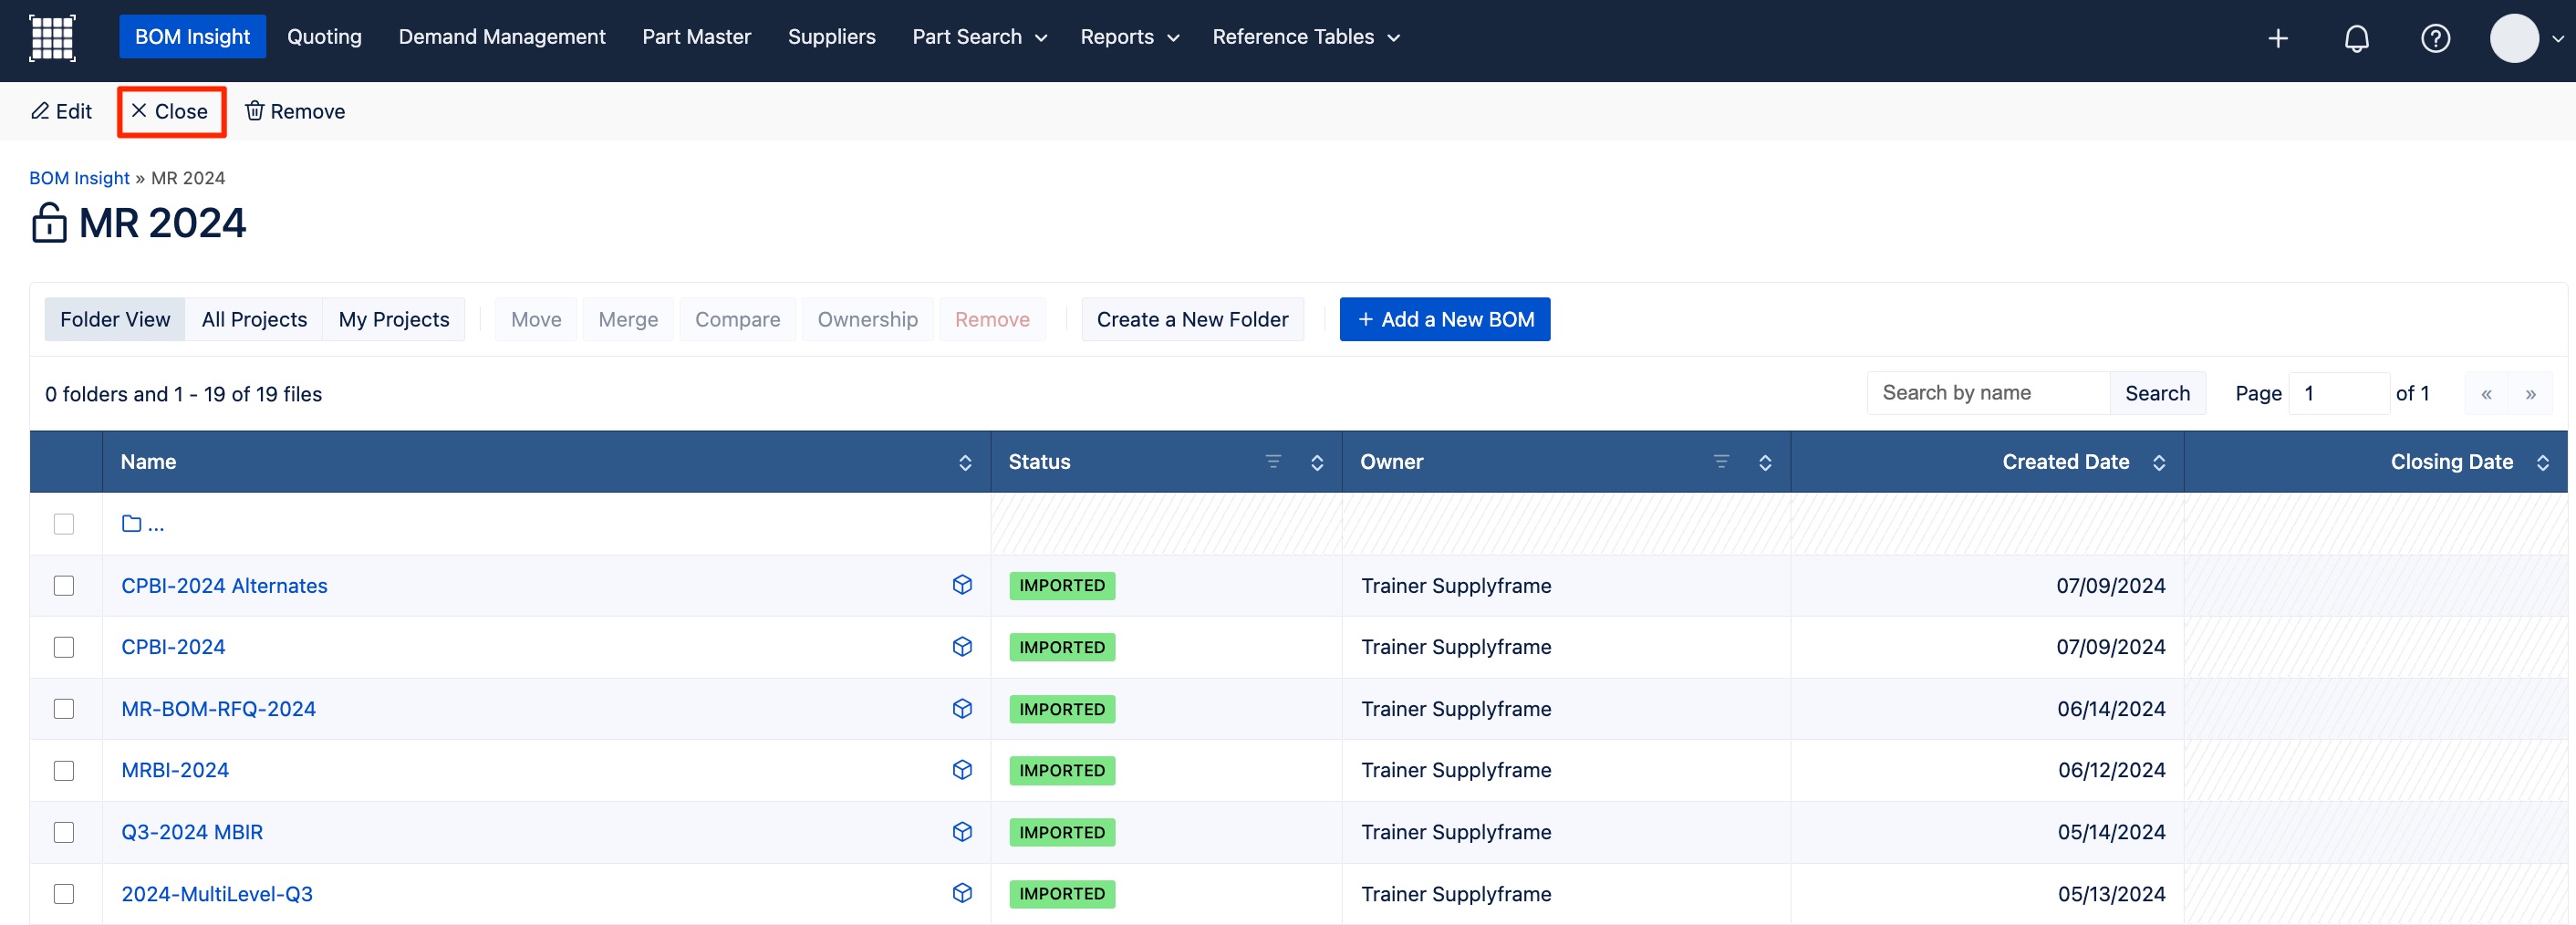Open the app grid logo icon
Screen dimensions: 2576x925
[x=52, y=38]
